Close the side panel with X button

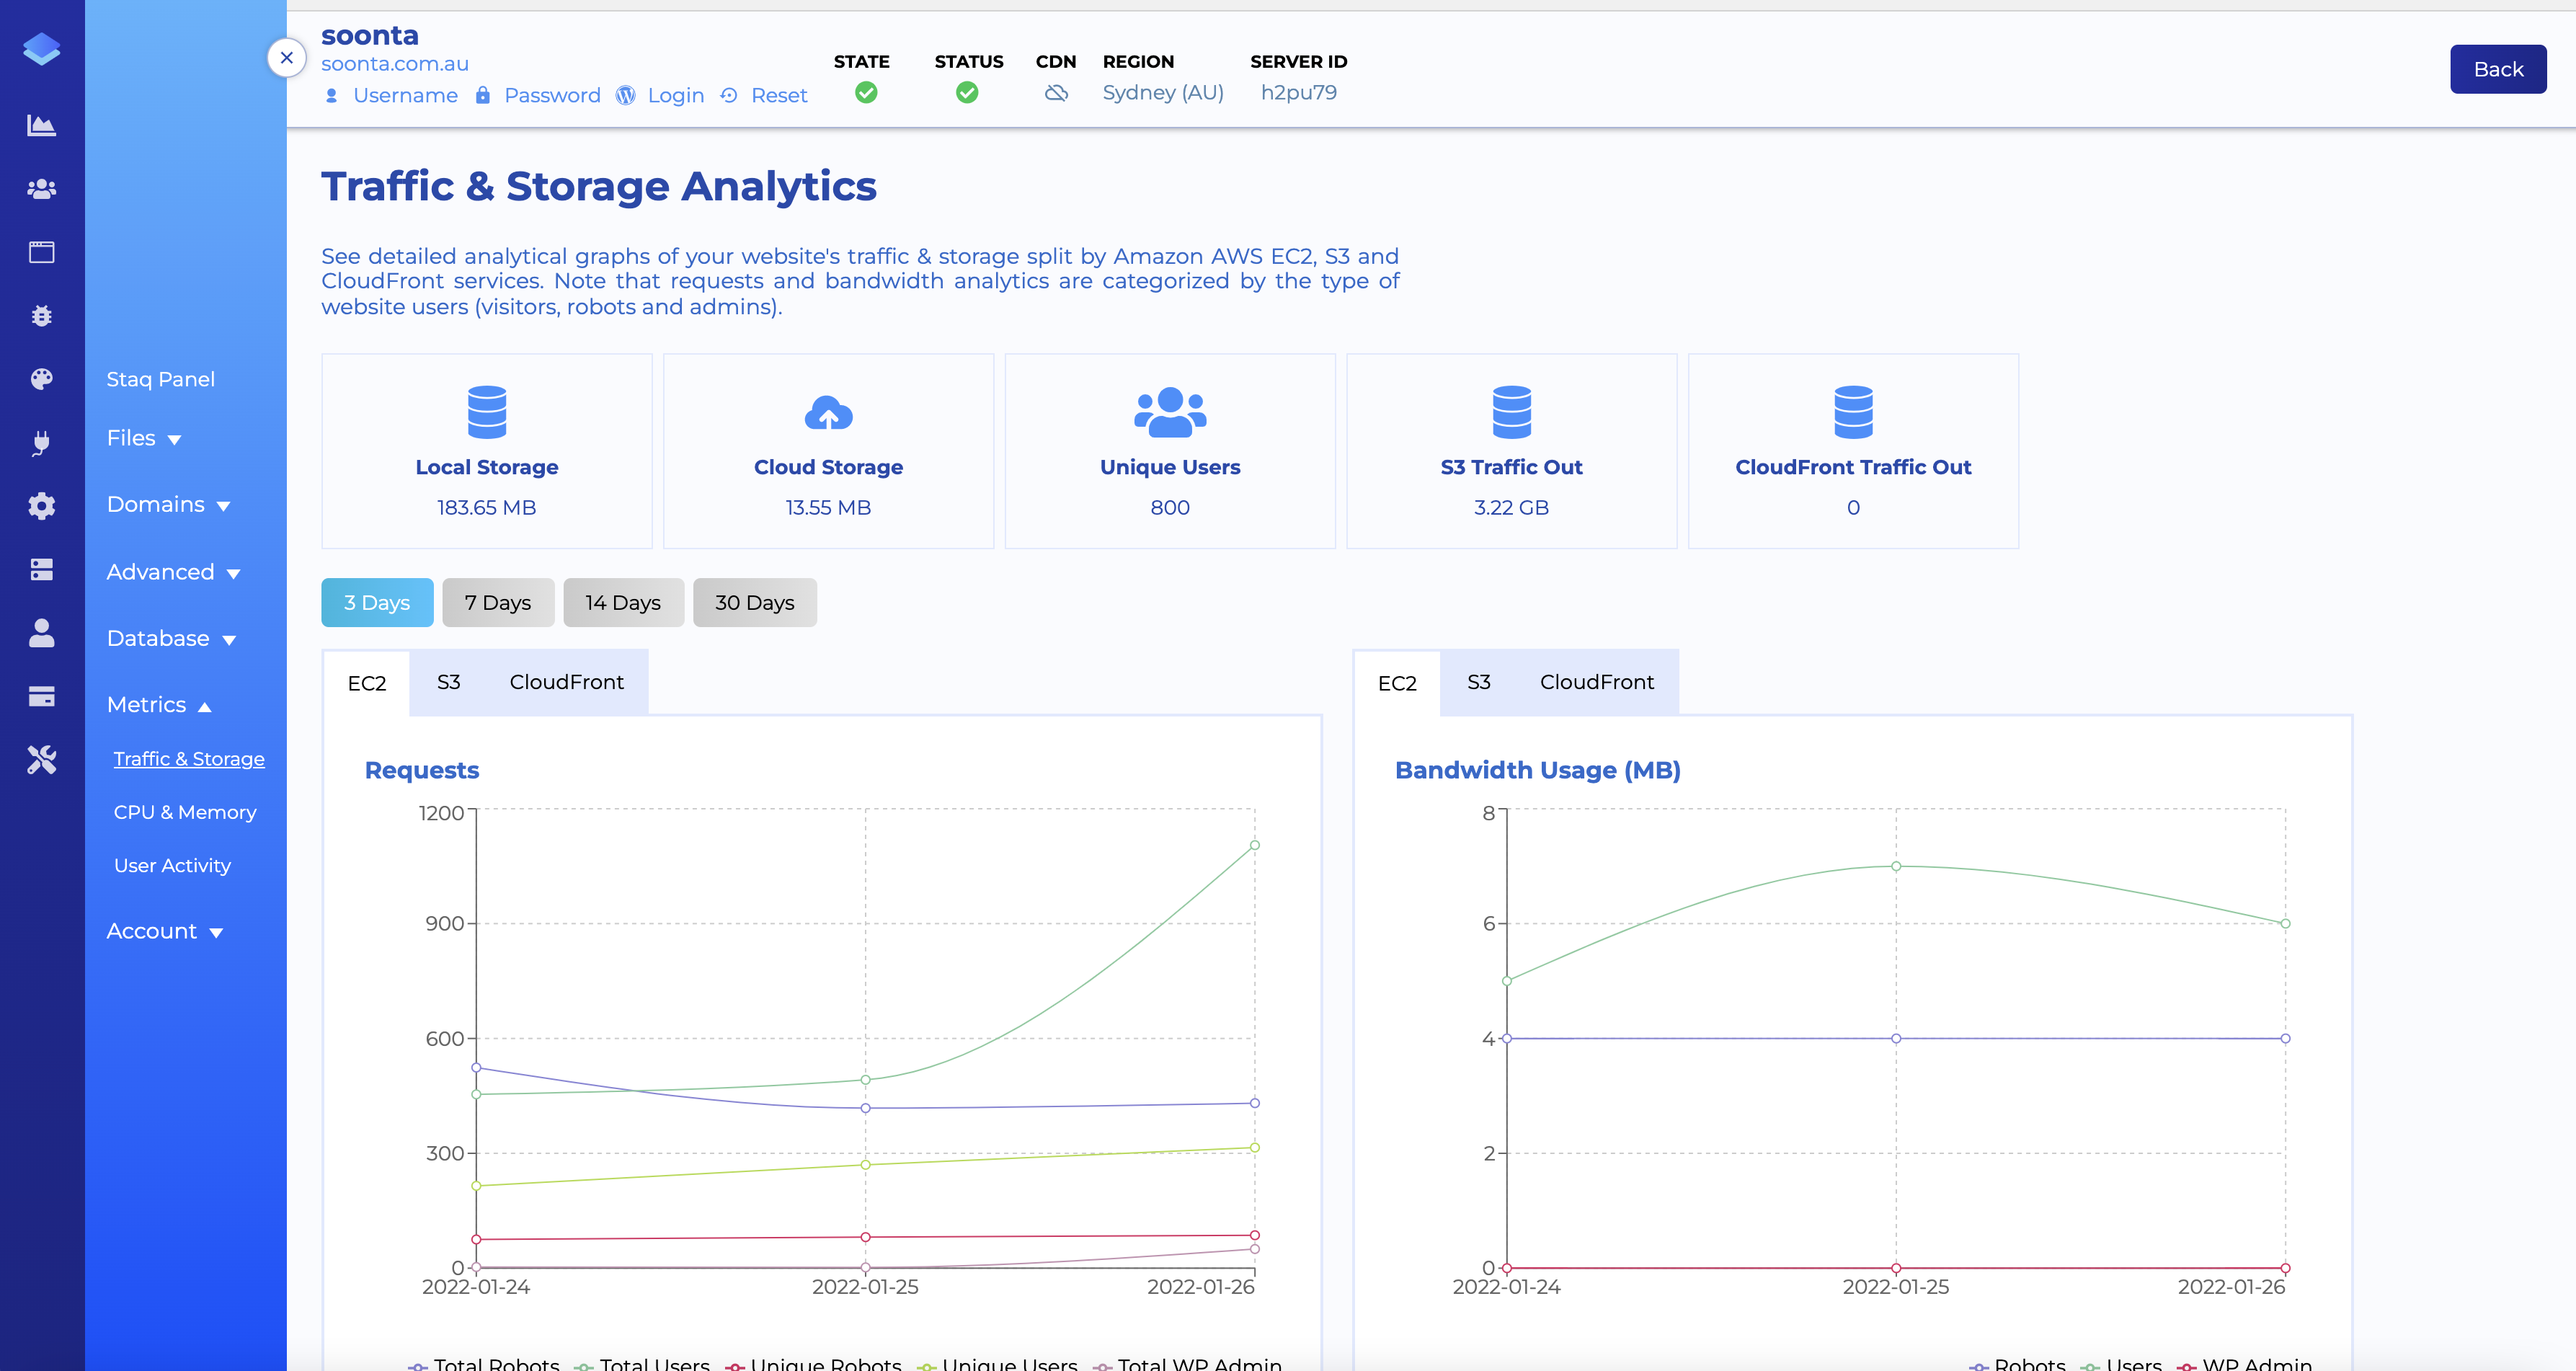click(x=287, y=58)
